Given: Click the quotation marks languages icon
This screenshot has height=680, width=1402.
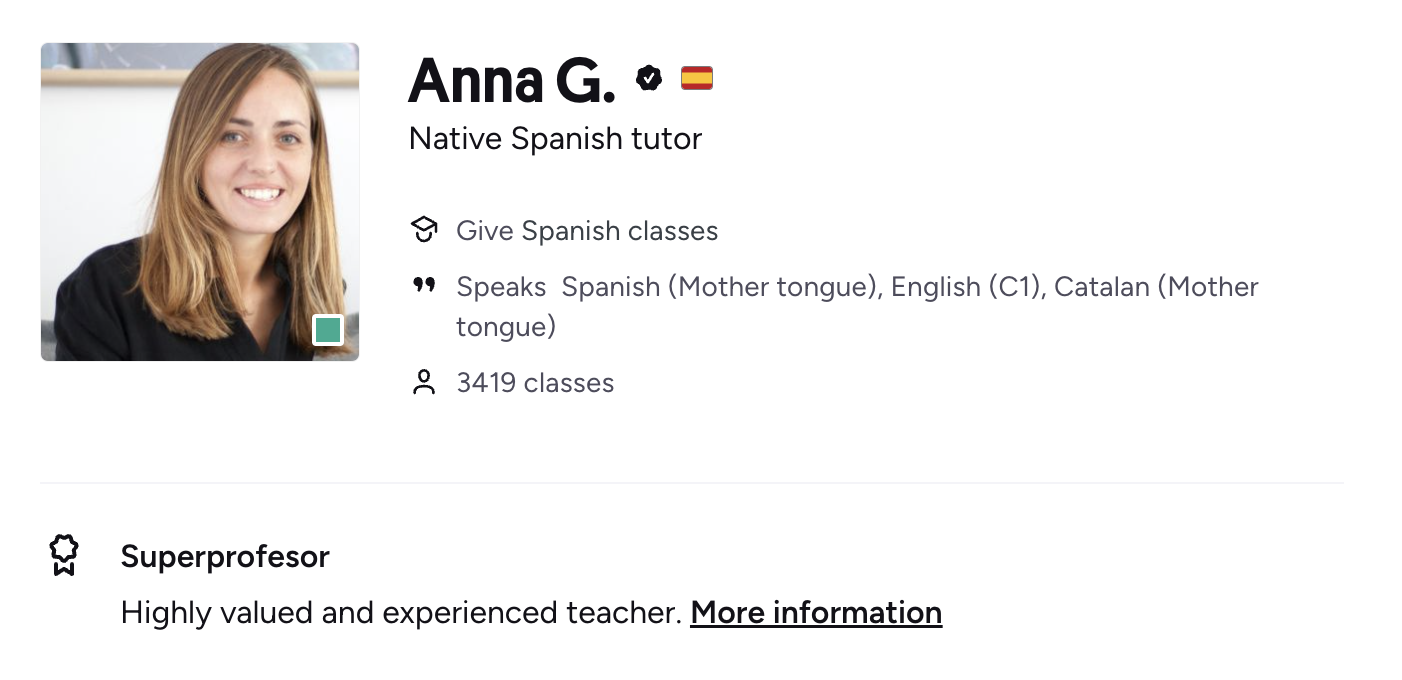Looking at the screenshot, I should tap(424, 286).
